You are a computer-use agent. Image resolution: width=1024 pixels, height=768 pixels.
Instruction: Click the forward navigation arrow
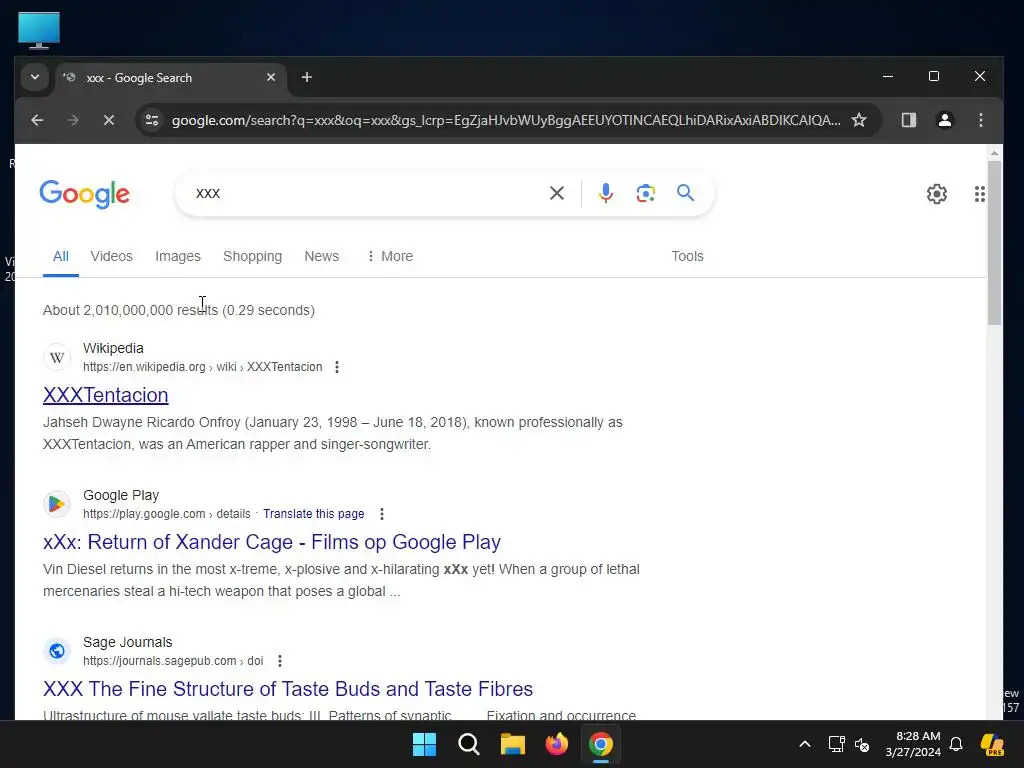coord(72,120)
